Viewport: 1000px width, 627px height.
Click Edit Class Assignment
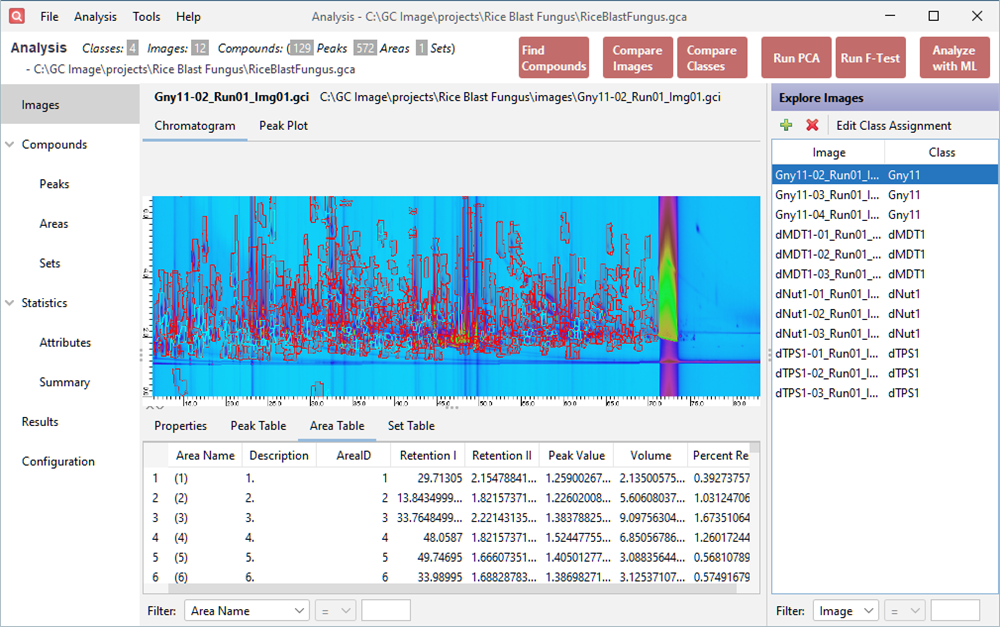(893, 125)
